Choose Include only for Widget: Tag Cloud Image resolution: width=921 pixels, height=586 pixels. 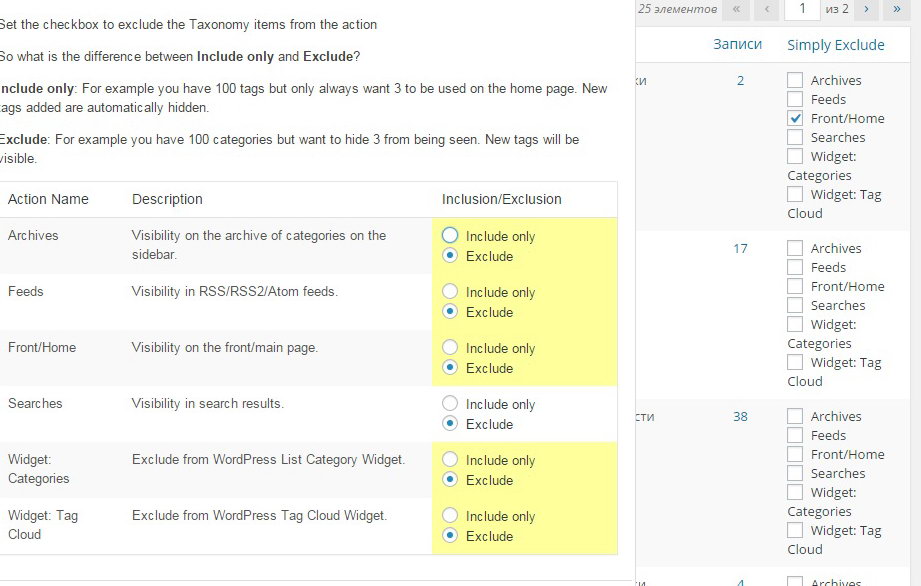coord(450,516)
